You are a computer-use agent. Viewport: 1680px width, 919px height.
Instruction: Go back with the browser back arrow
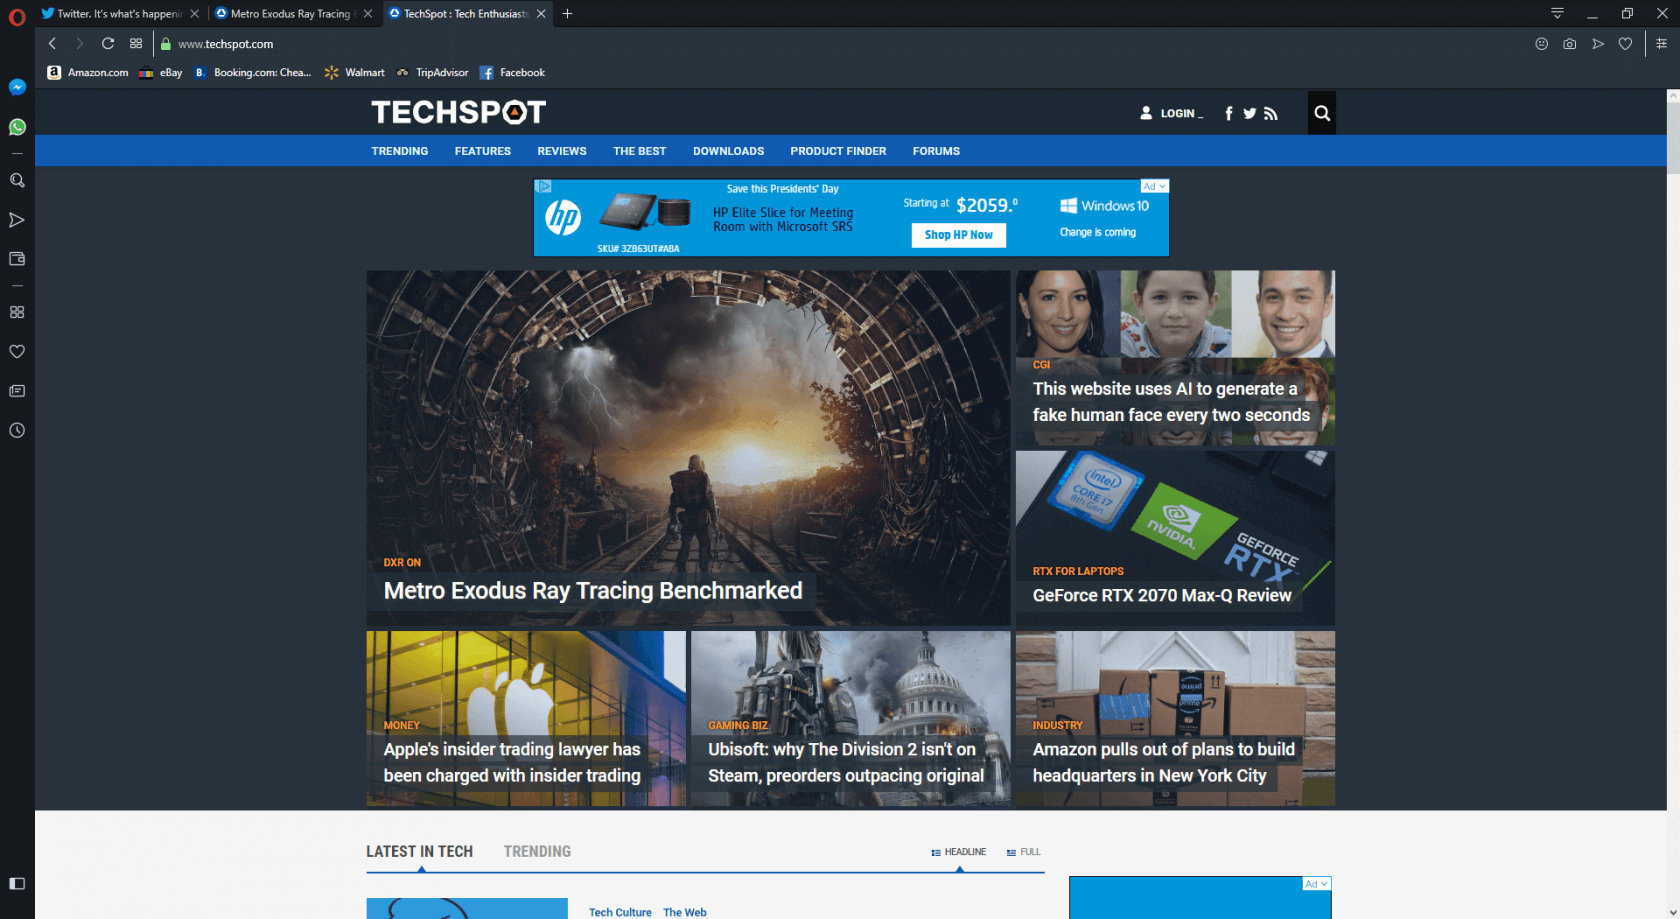click(x=52, y=44)
